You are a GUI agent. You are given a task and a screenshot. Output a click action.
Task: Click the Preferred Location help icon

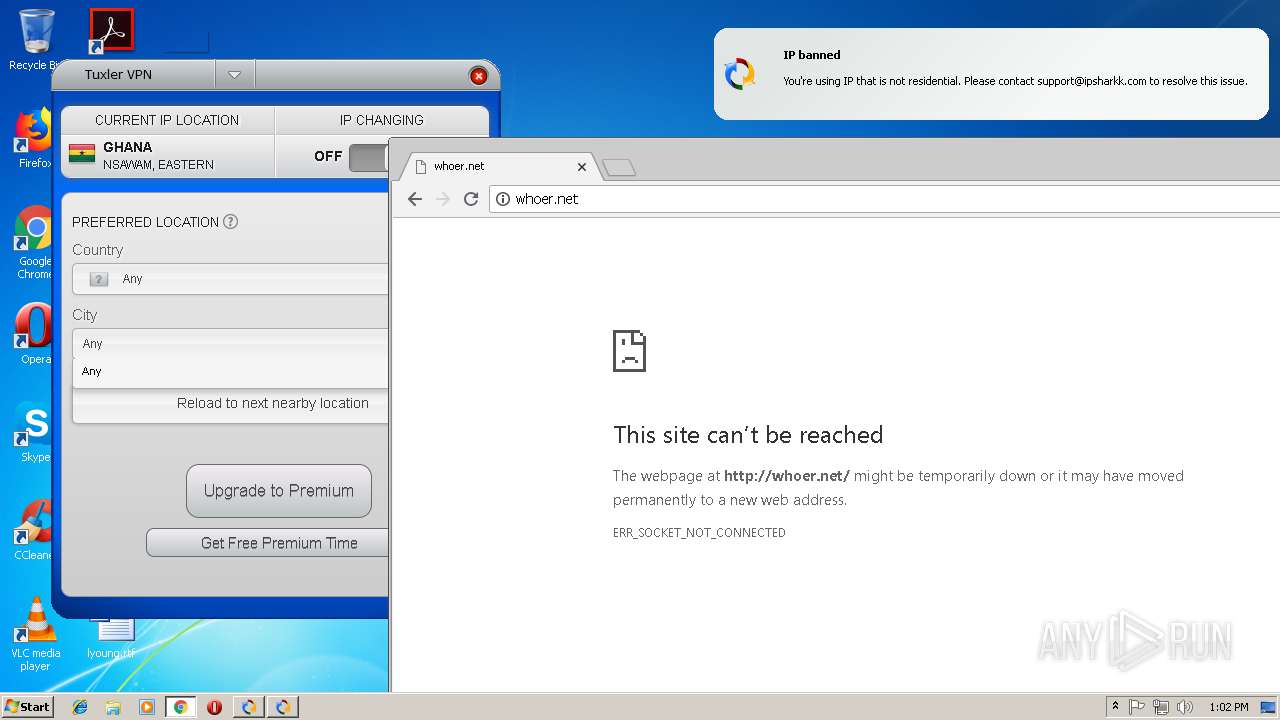[230, 222]
